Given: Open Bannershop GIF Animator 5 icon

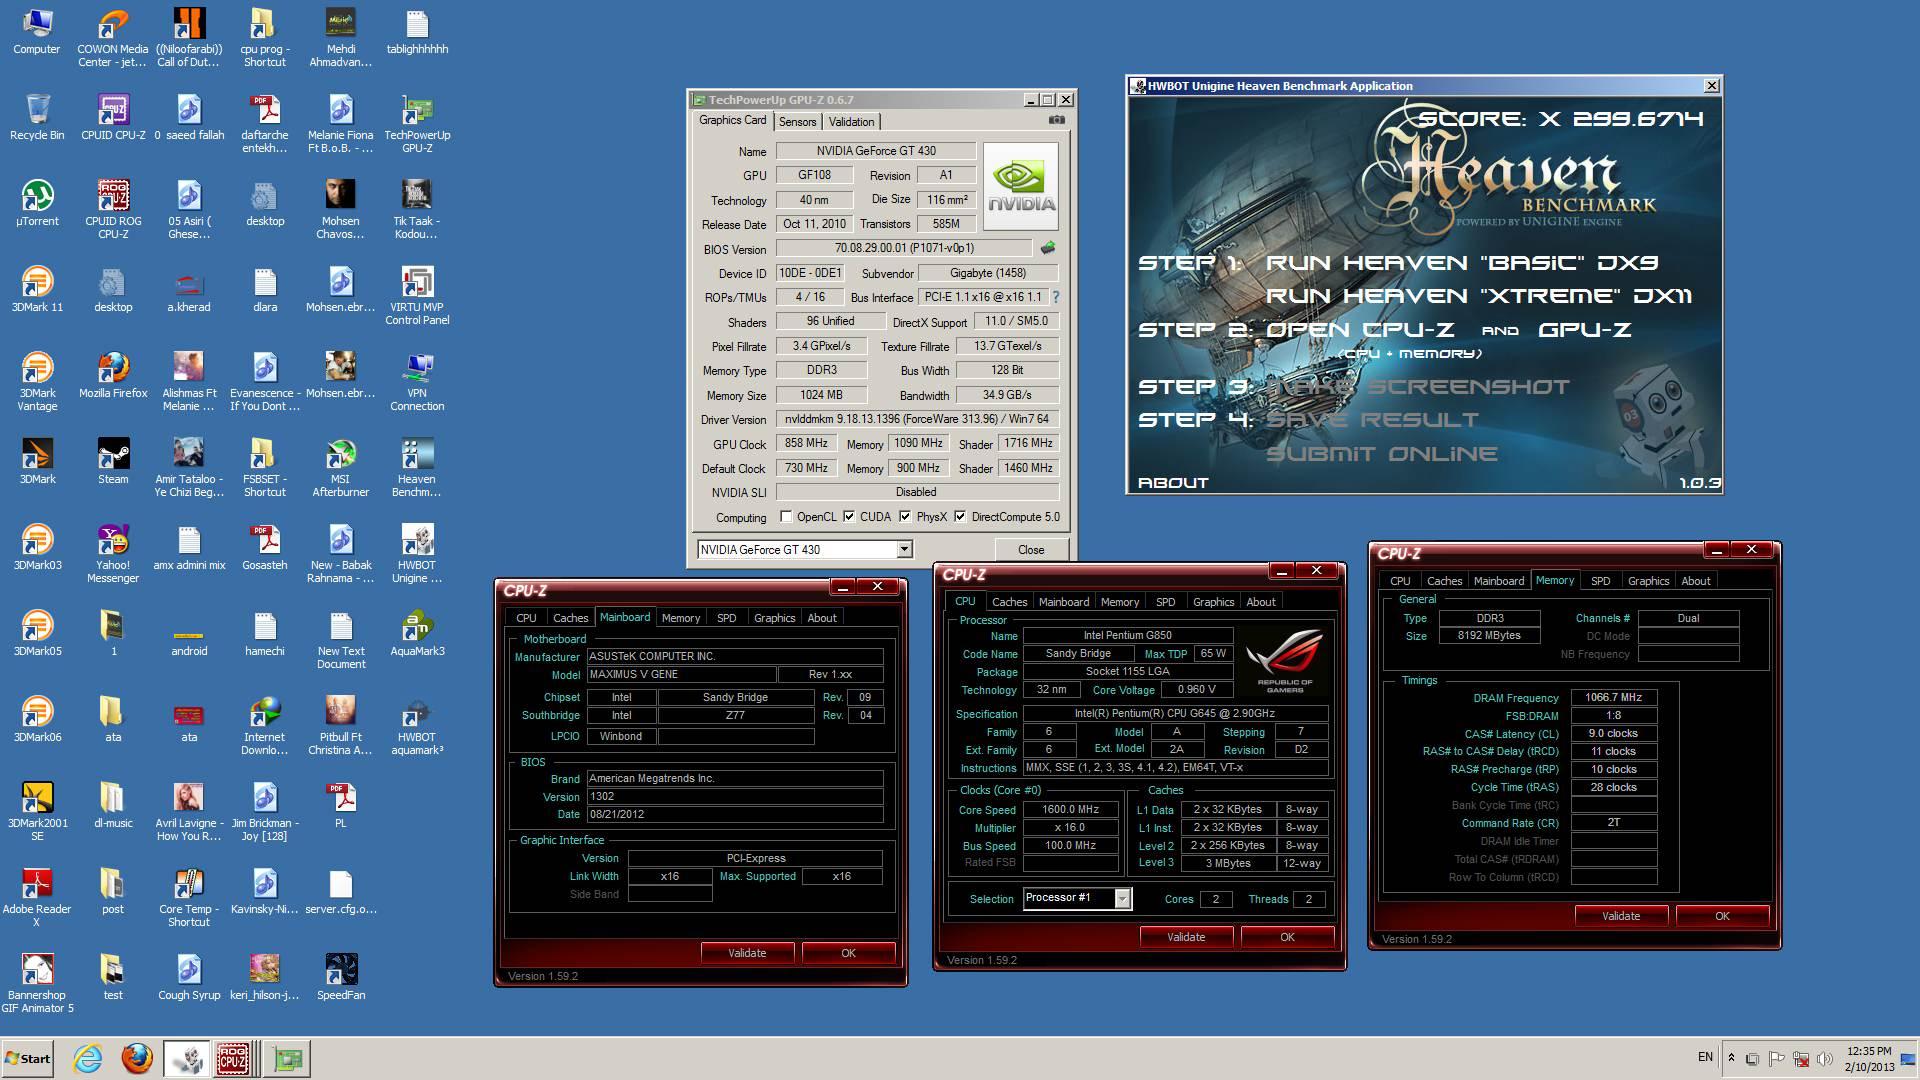Looking at the screenshot, I should (37, 983).
